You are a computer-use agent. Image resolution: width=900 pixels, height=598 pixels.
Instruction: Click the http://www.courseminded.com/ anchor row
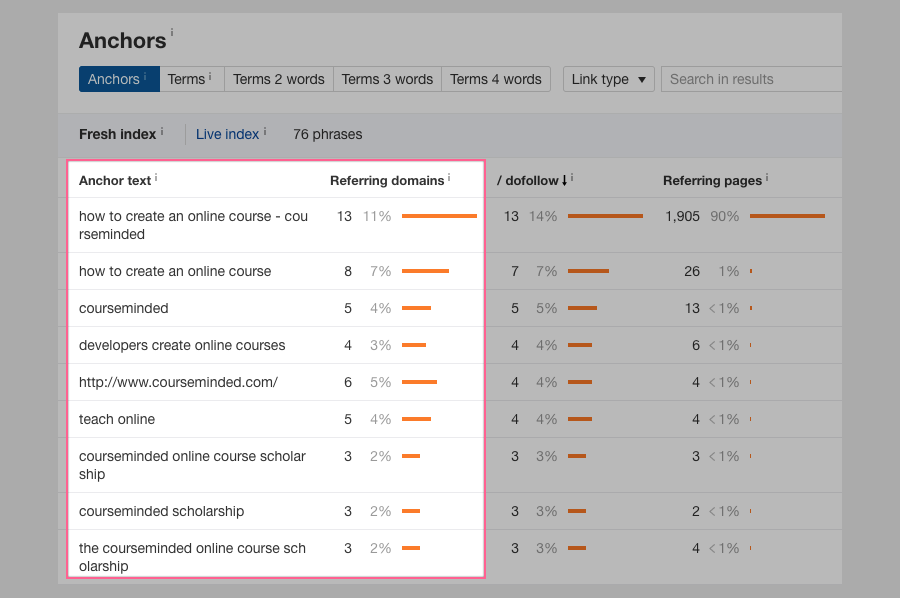pos(178,382)
